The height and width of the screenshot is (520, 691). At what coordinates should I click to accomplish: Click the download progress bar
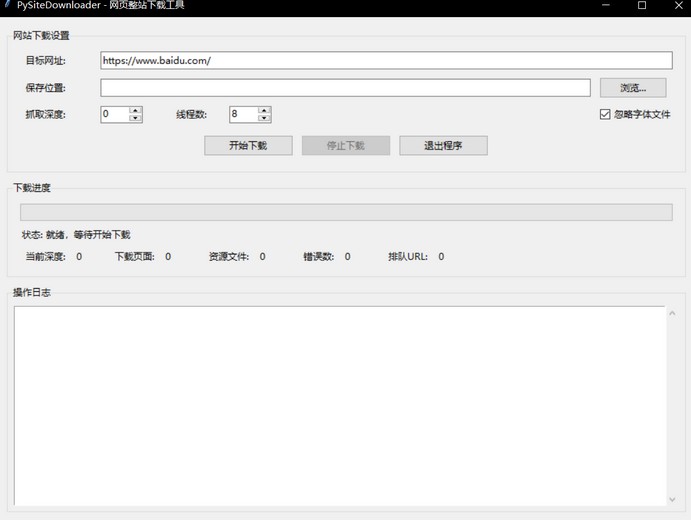[x=345, y=212]
